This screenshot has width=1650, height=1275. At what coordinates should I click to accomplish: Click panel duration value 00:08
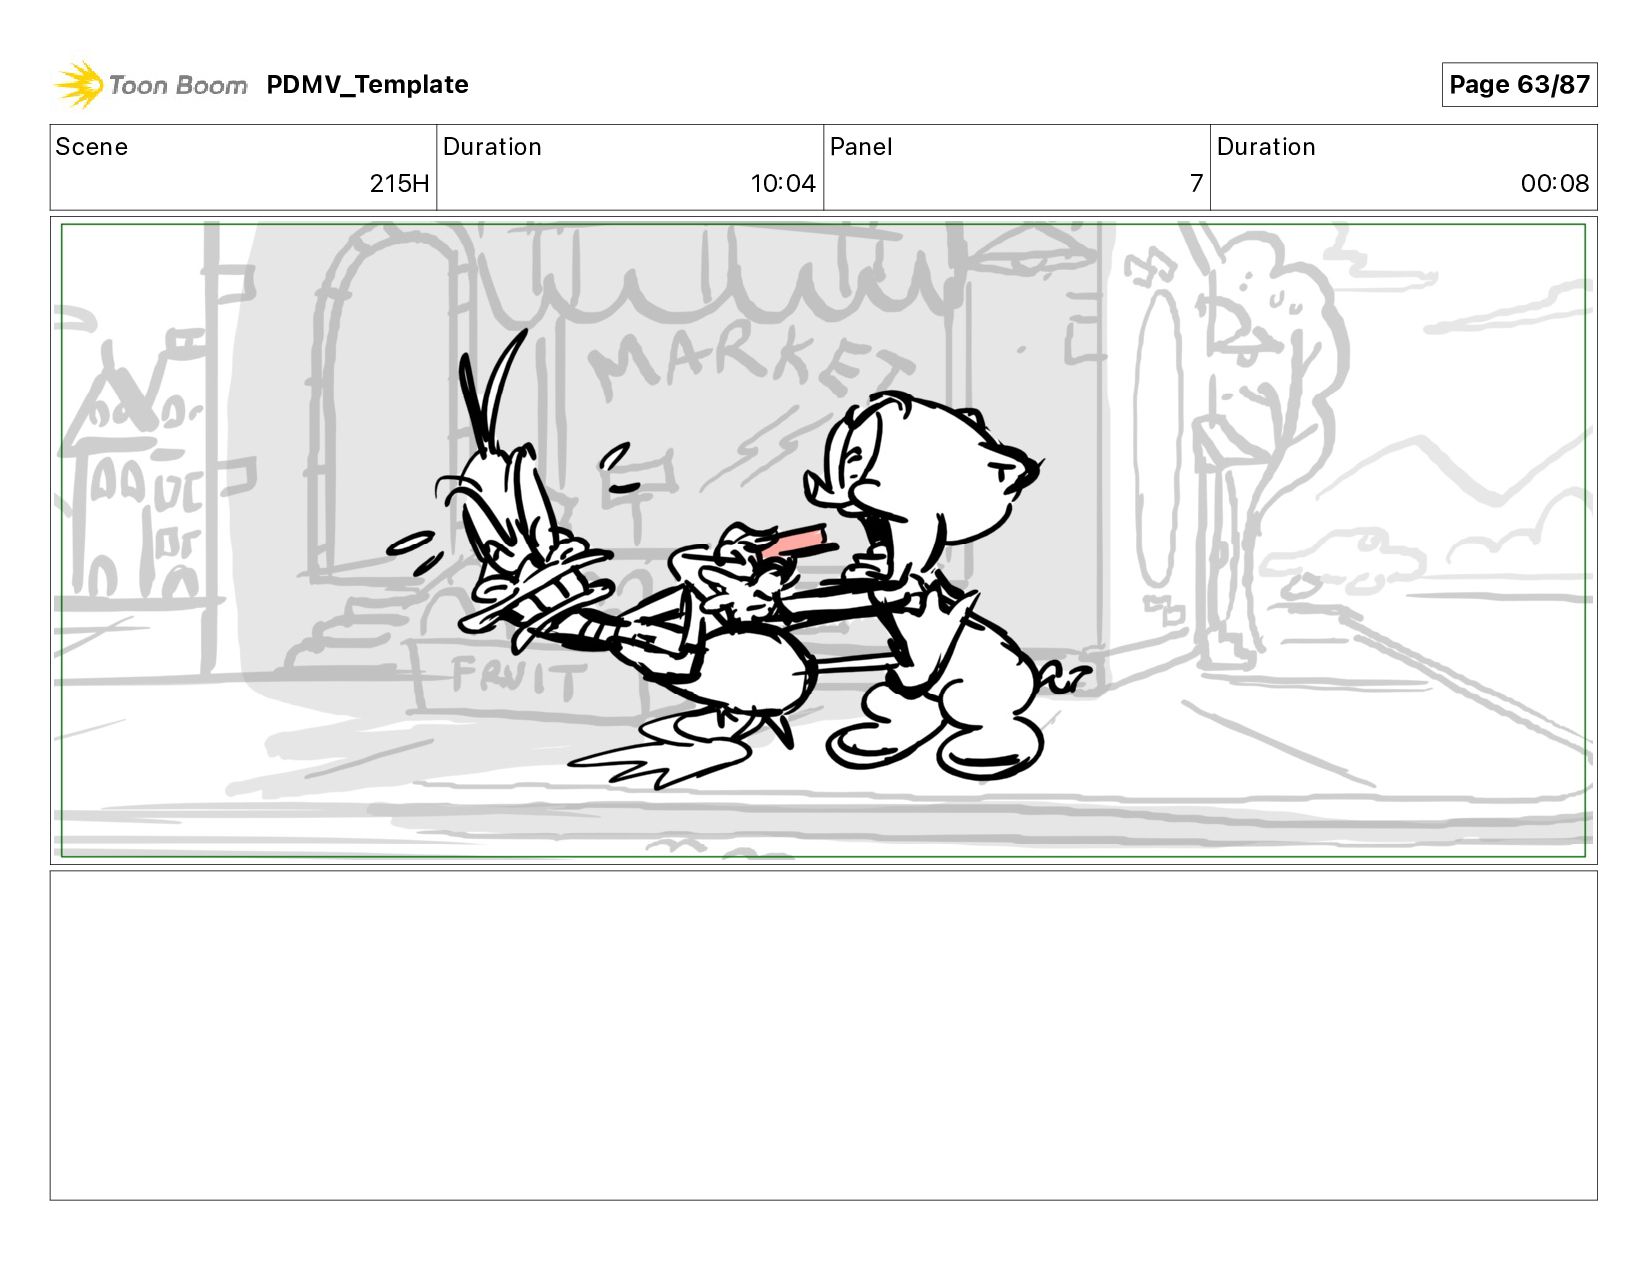pos(1555,184)
